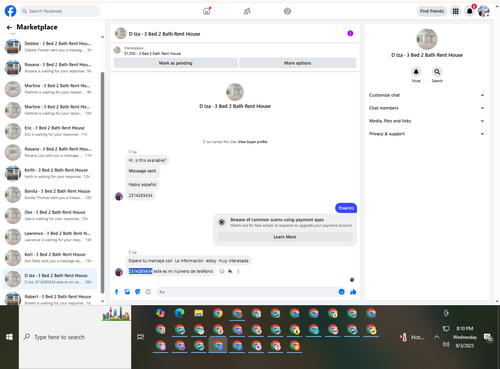The height and width of the screenshot is (369, 500).
Task: React to the phone number message
Action: point(222,271)
